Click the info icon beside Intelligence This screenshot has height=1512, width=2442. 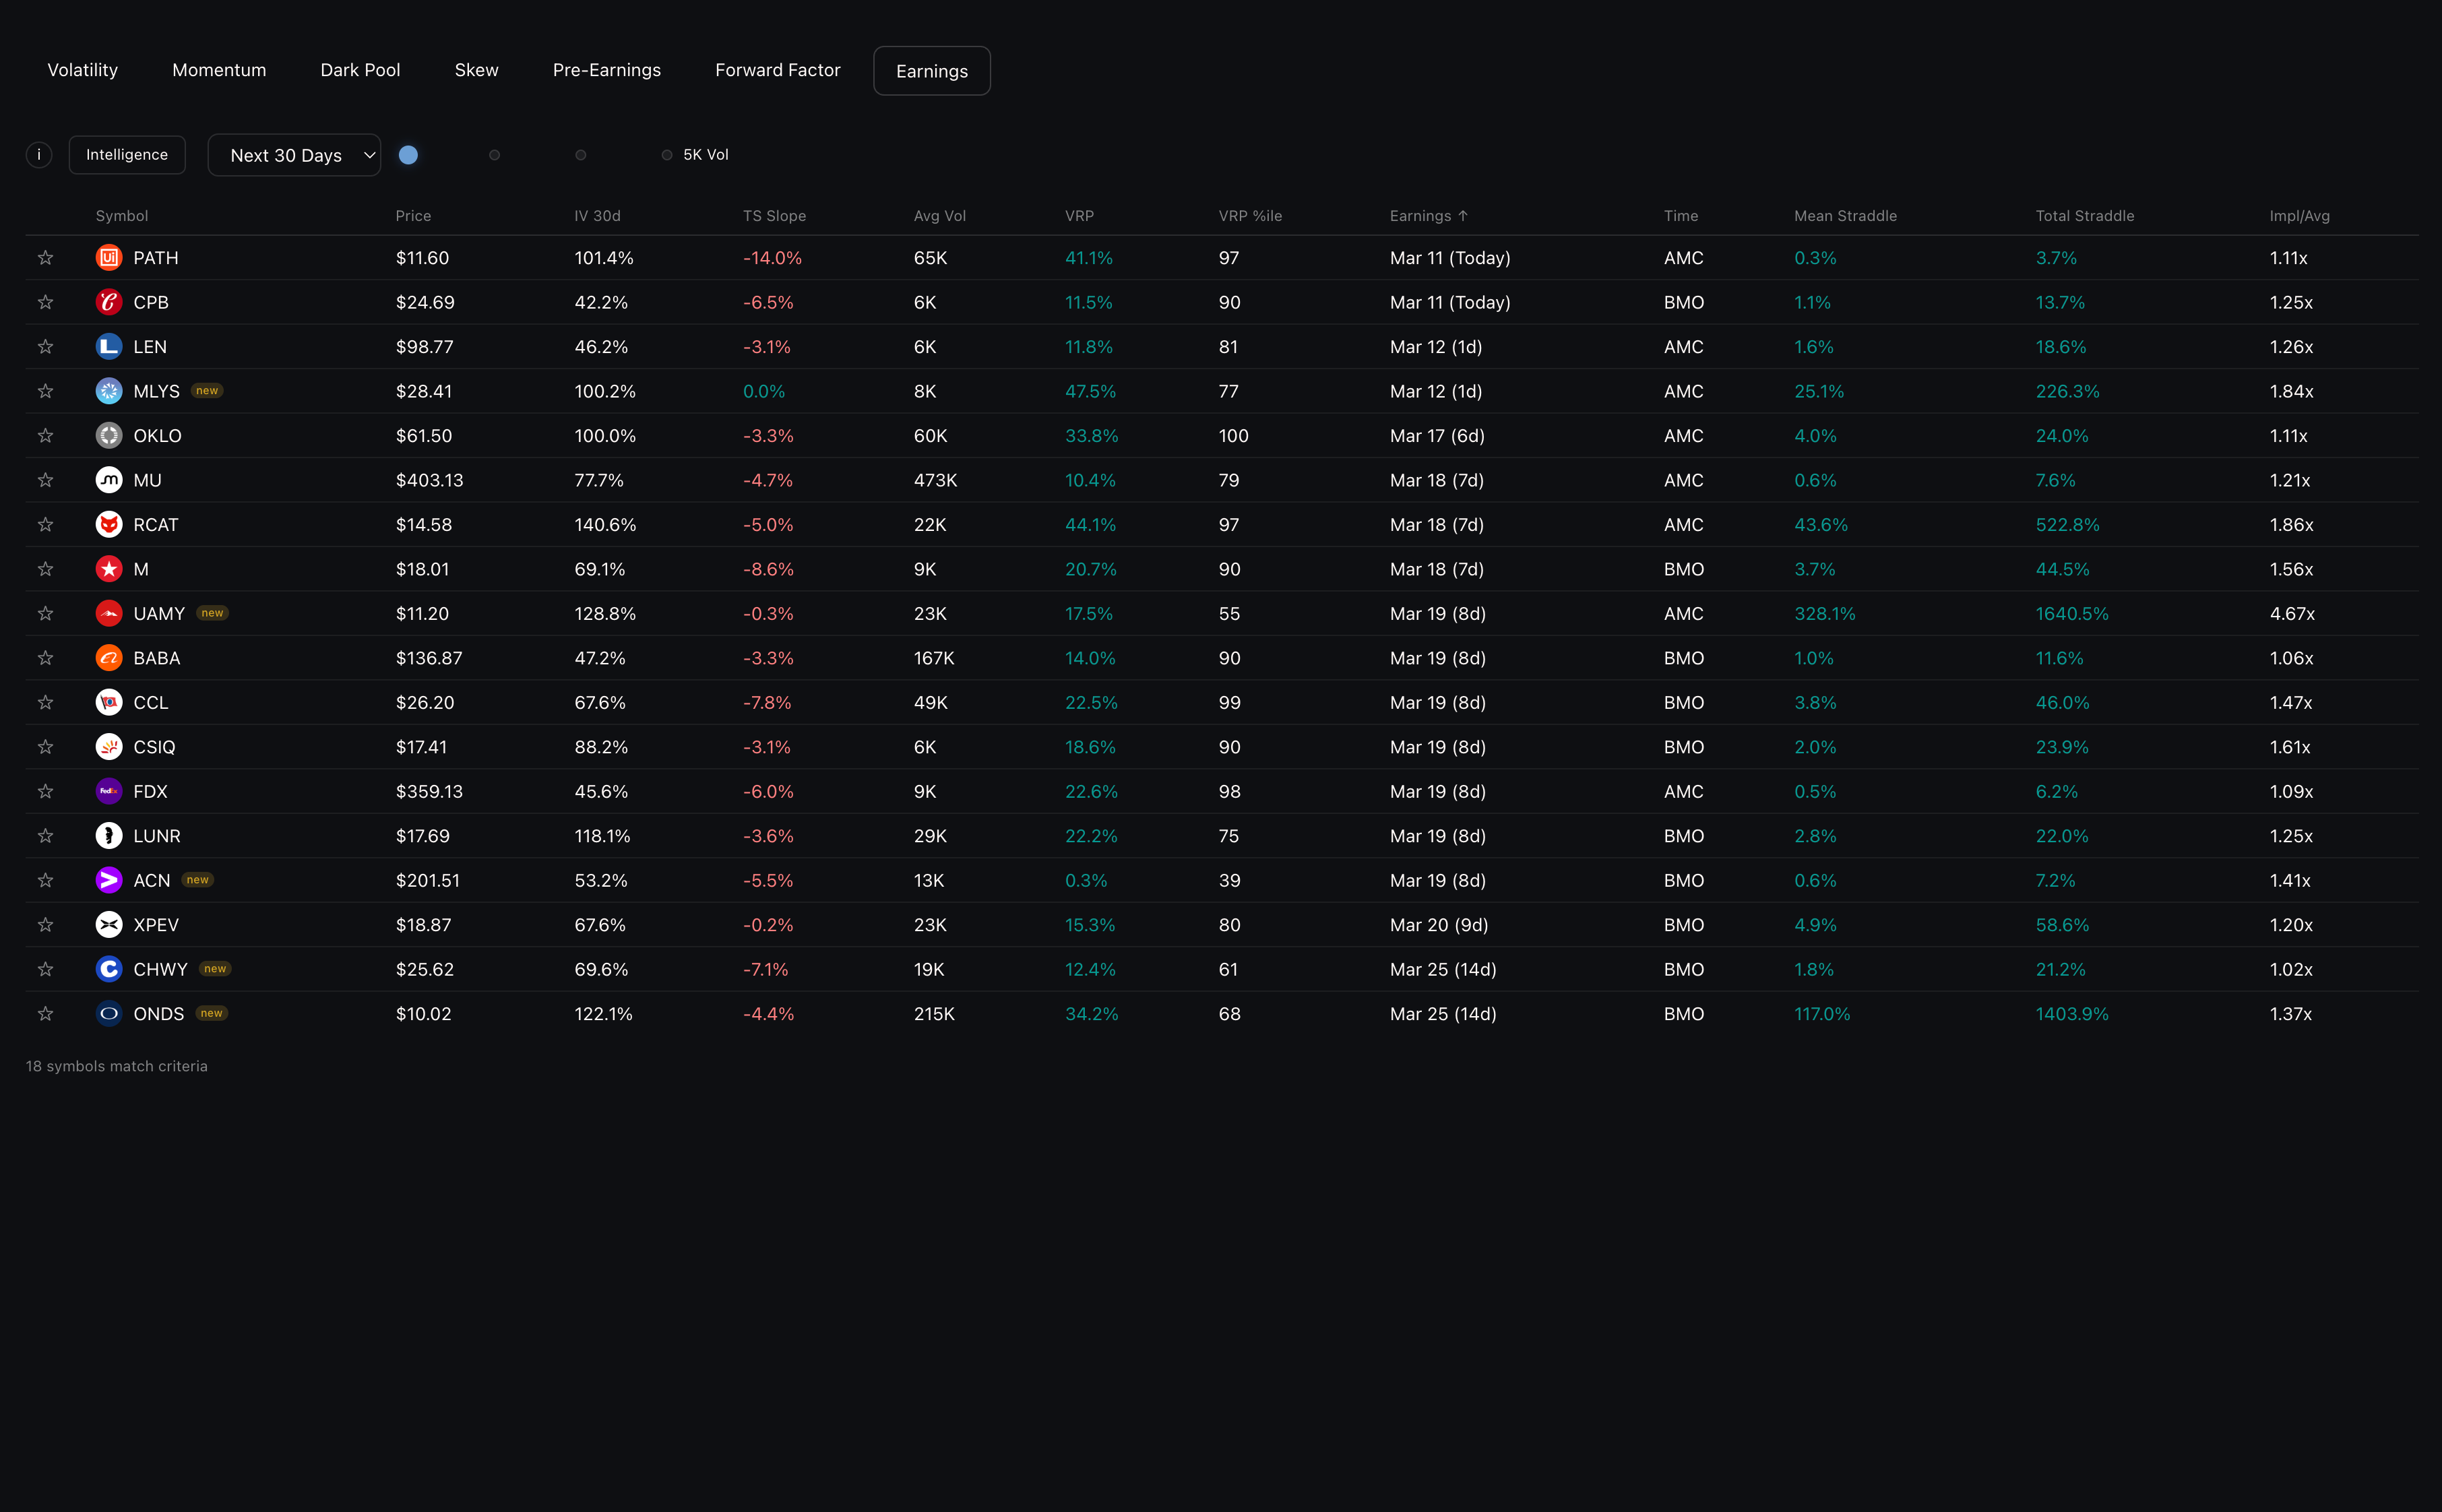coord(39,155)
